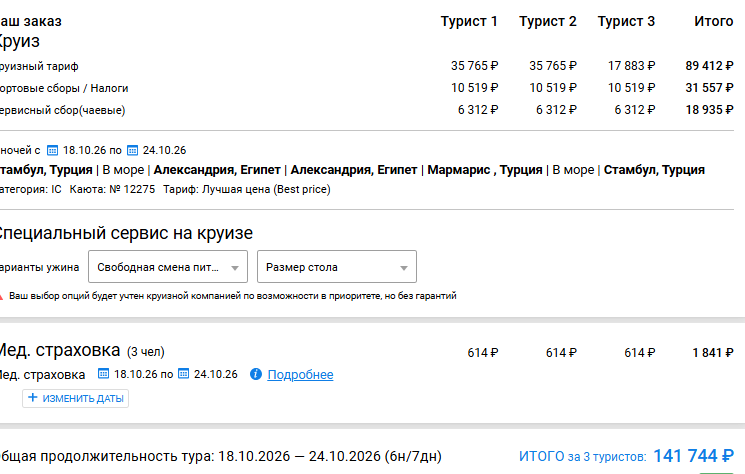This screenshot has height=474, width=745.
Task: Click the cruise tariff total 89 412 ₽
Action: point(709,66)
